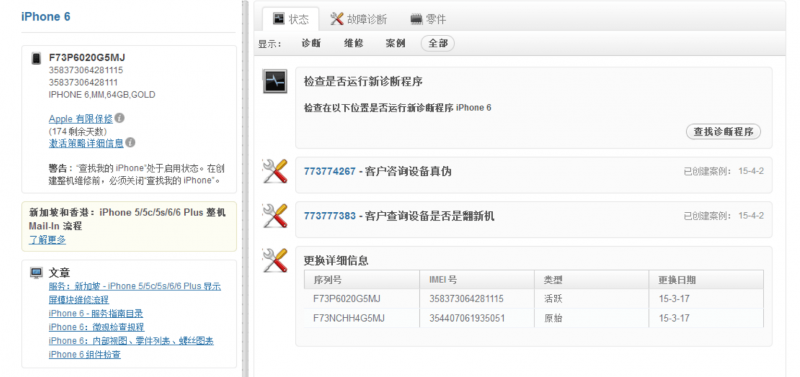Click the 类型 column header
The image size is (800, 377).
(592, 280)
